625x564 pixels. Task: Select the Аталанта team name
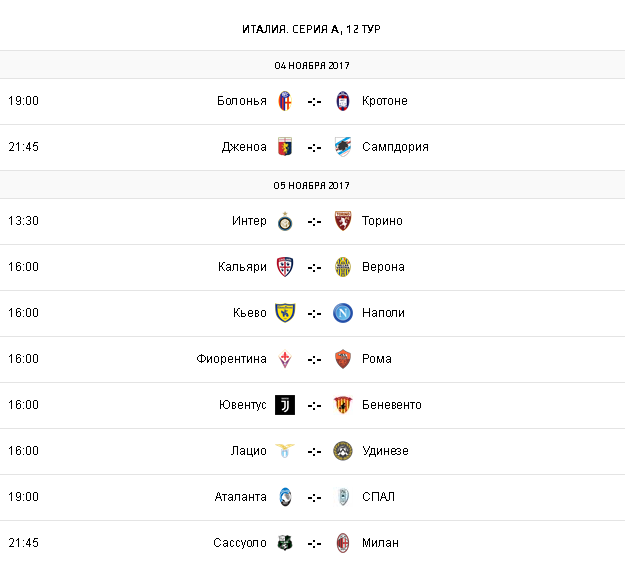(x=240, y=497)
